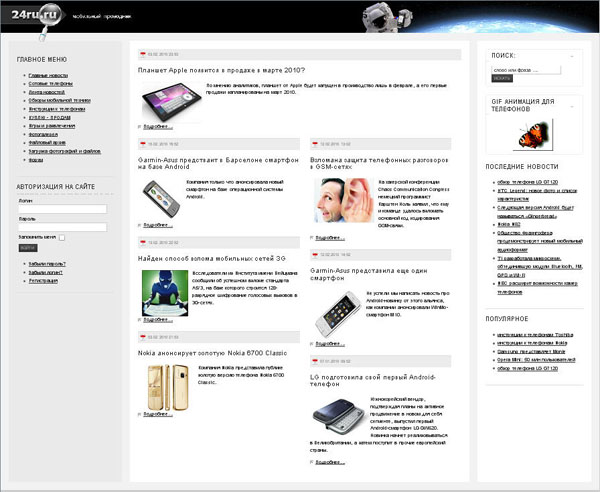Open 'Samsung представляет Monte' popular link
Image resolution: width=600 pixels, height=492 pixels.
coord(531,352)
